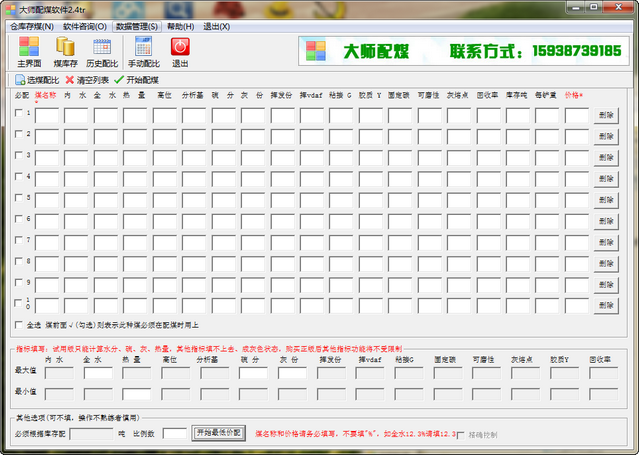
Task: Click the 删除 button for row 3
Action: (606, 158)
